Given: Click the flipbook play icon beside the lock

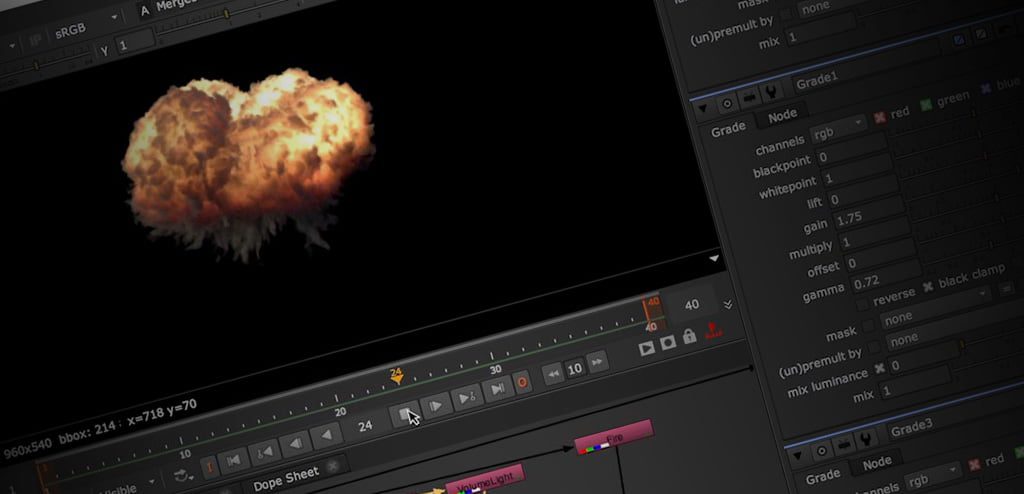Looking at the screenshot, I should (x=647, y=348).
